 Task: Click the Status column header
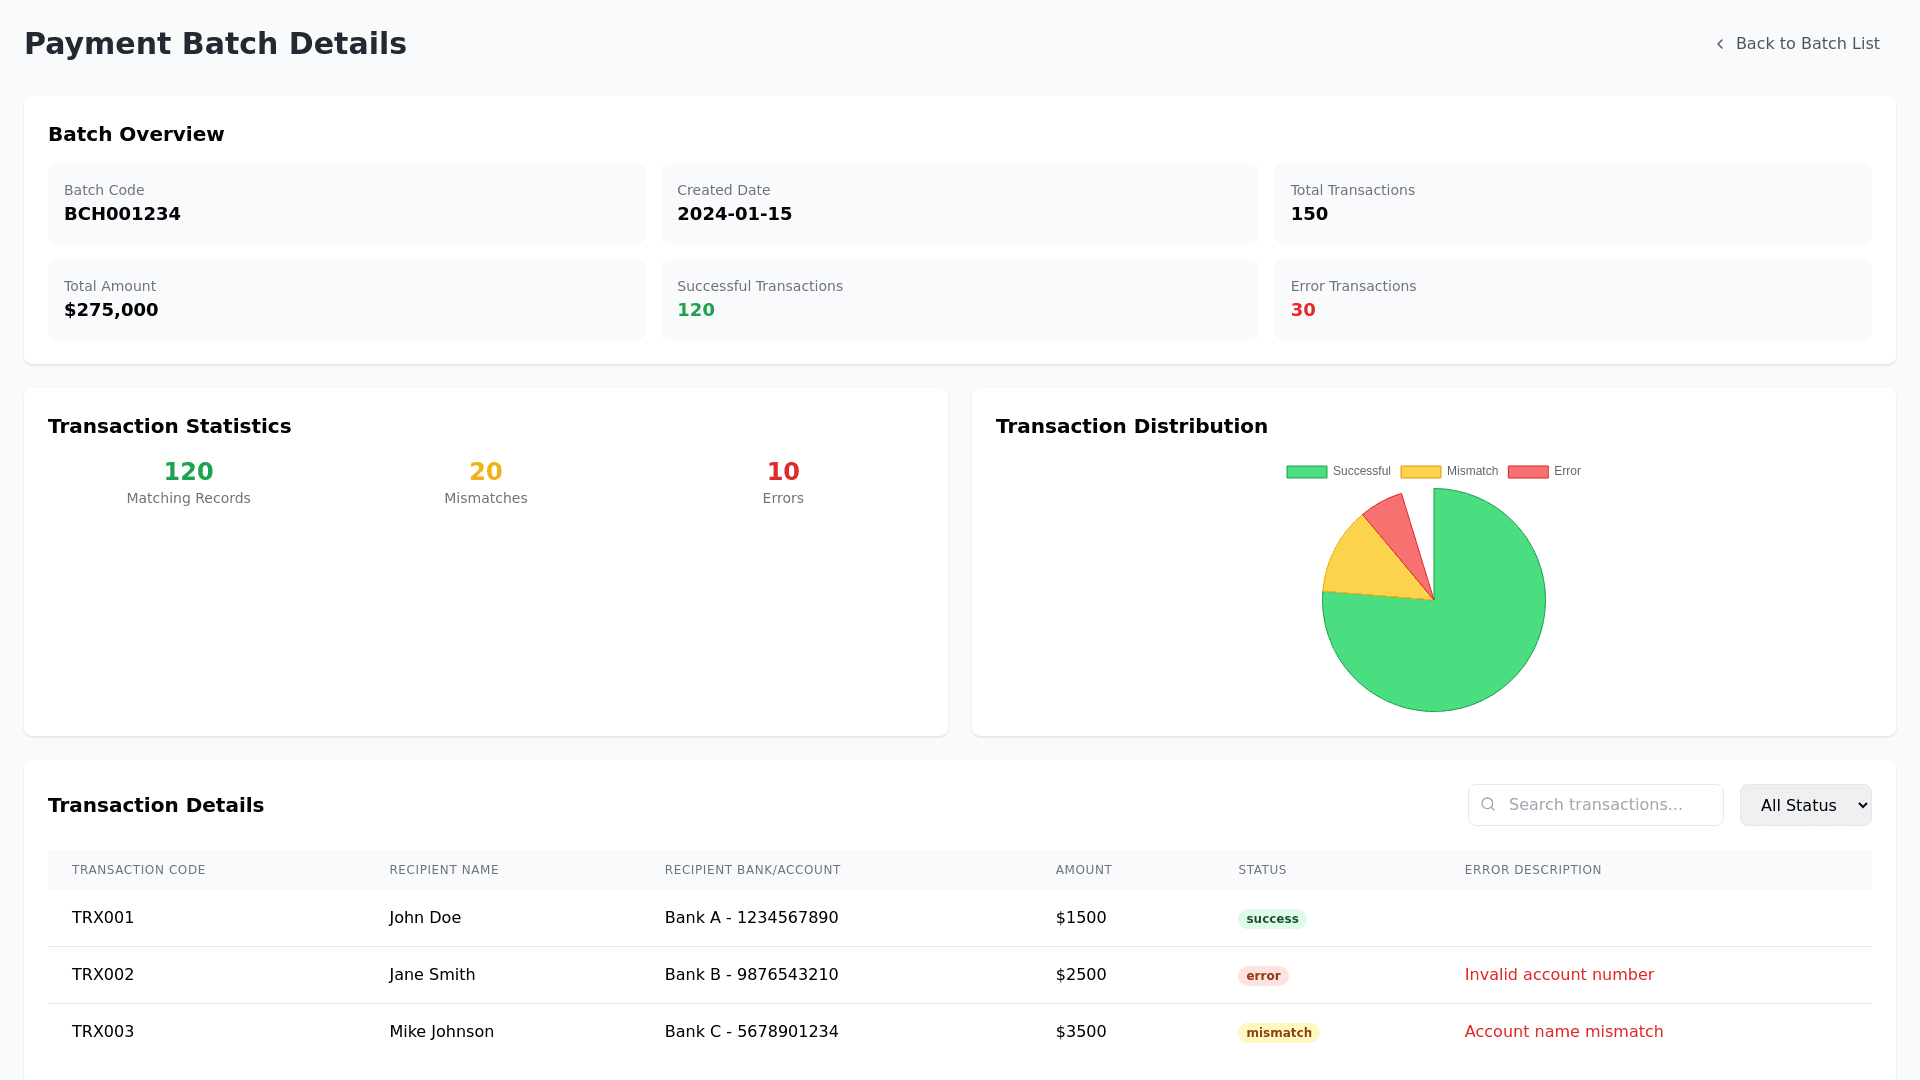(x=1262, y=870)
